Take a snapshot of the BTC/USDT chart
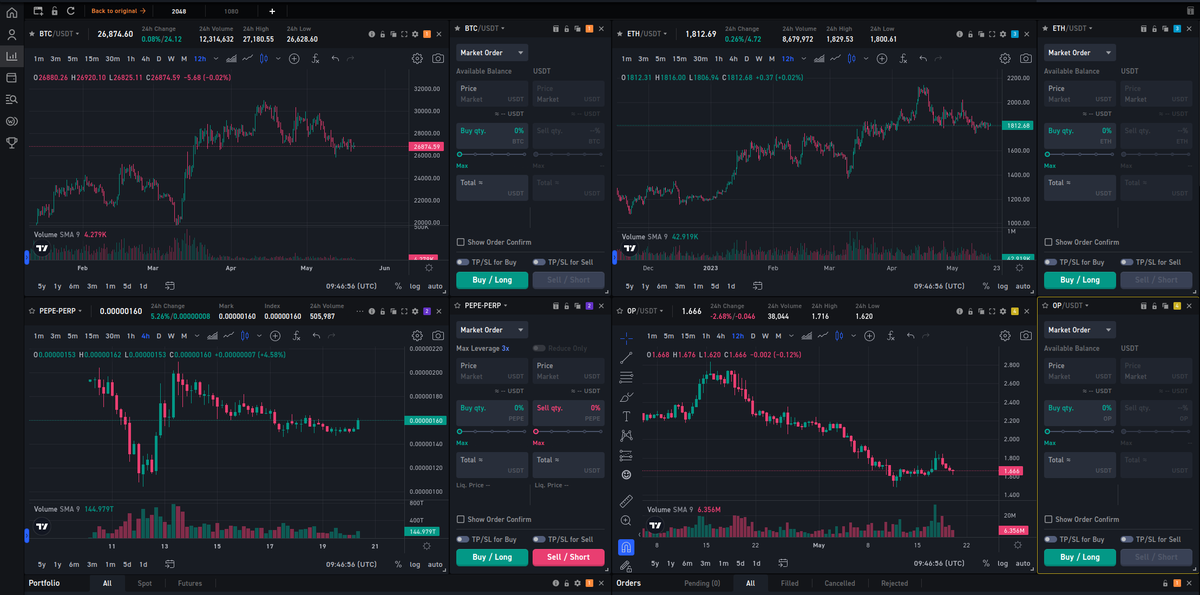 pos(438,59)
